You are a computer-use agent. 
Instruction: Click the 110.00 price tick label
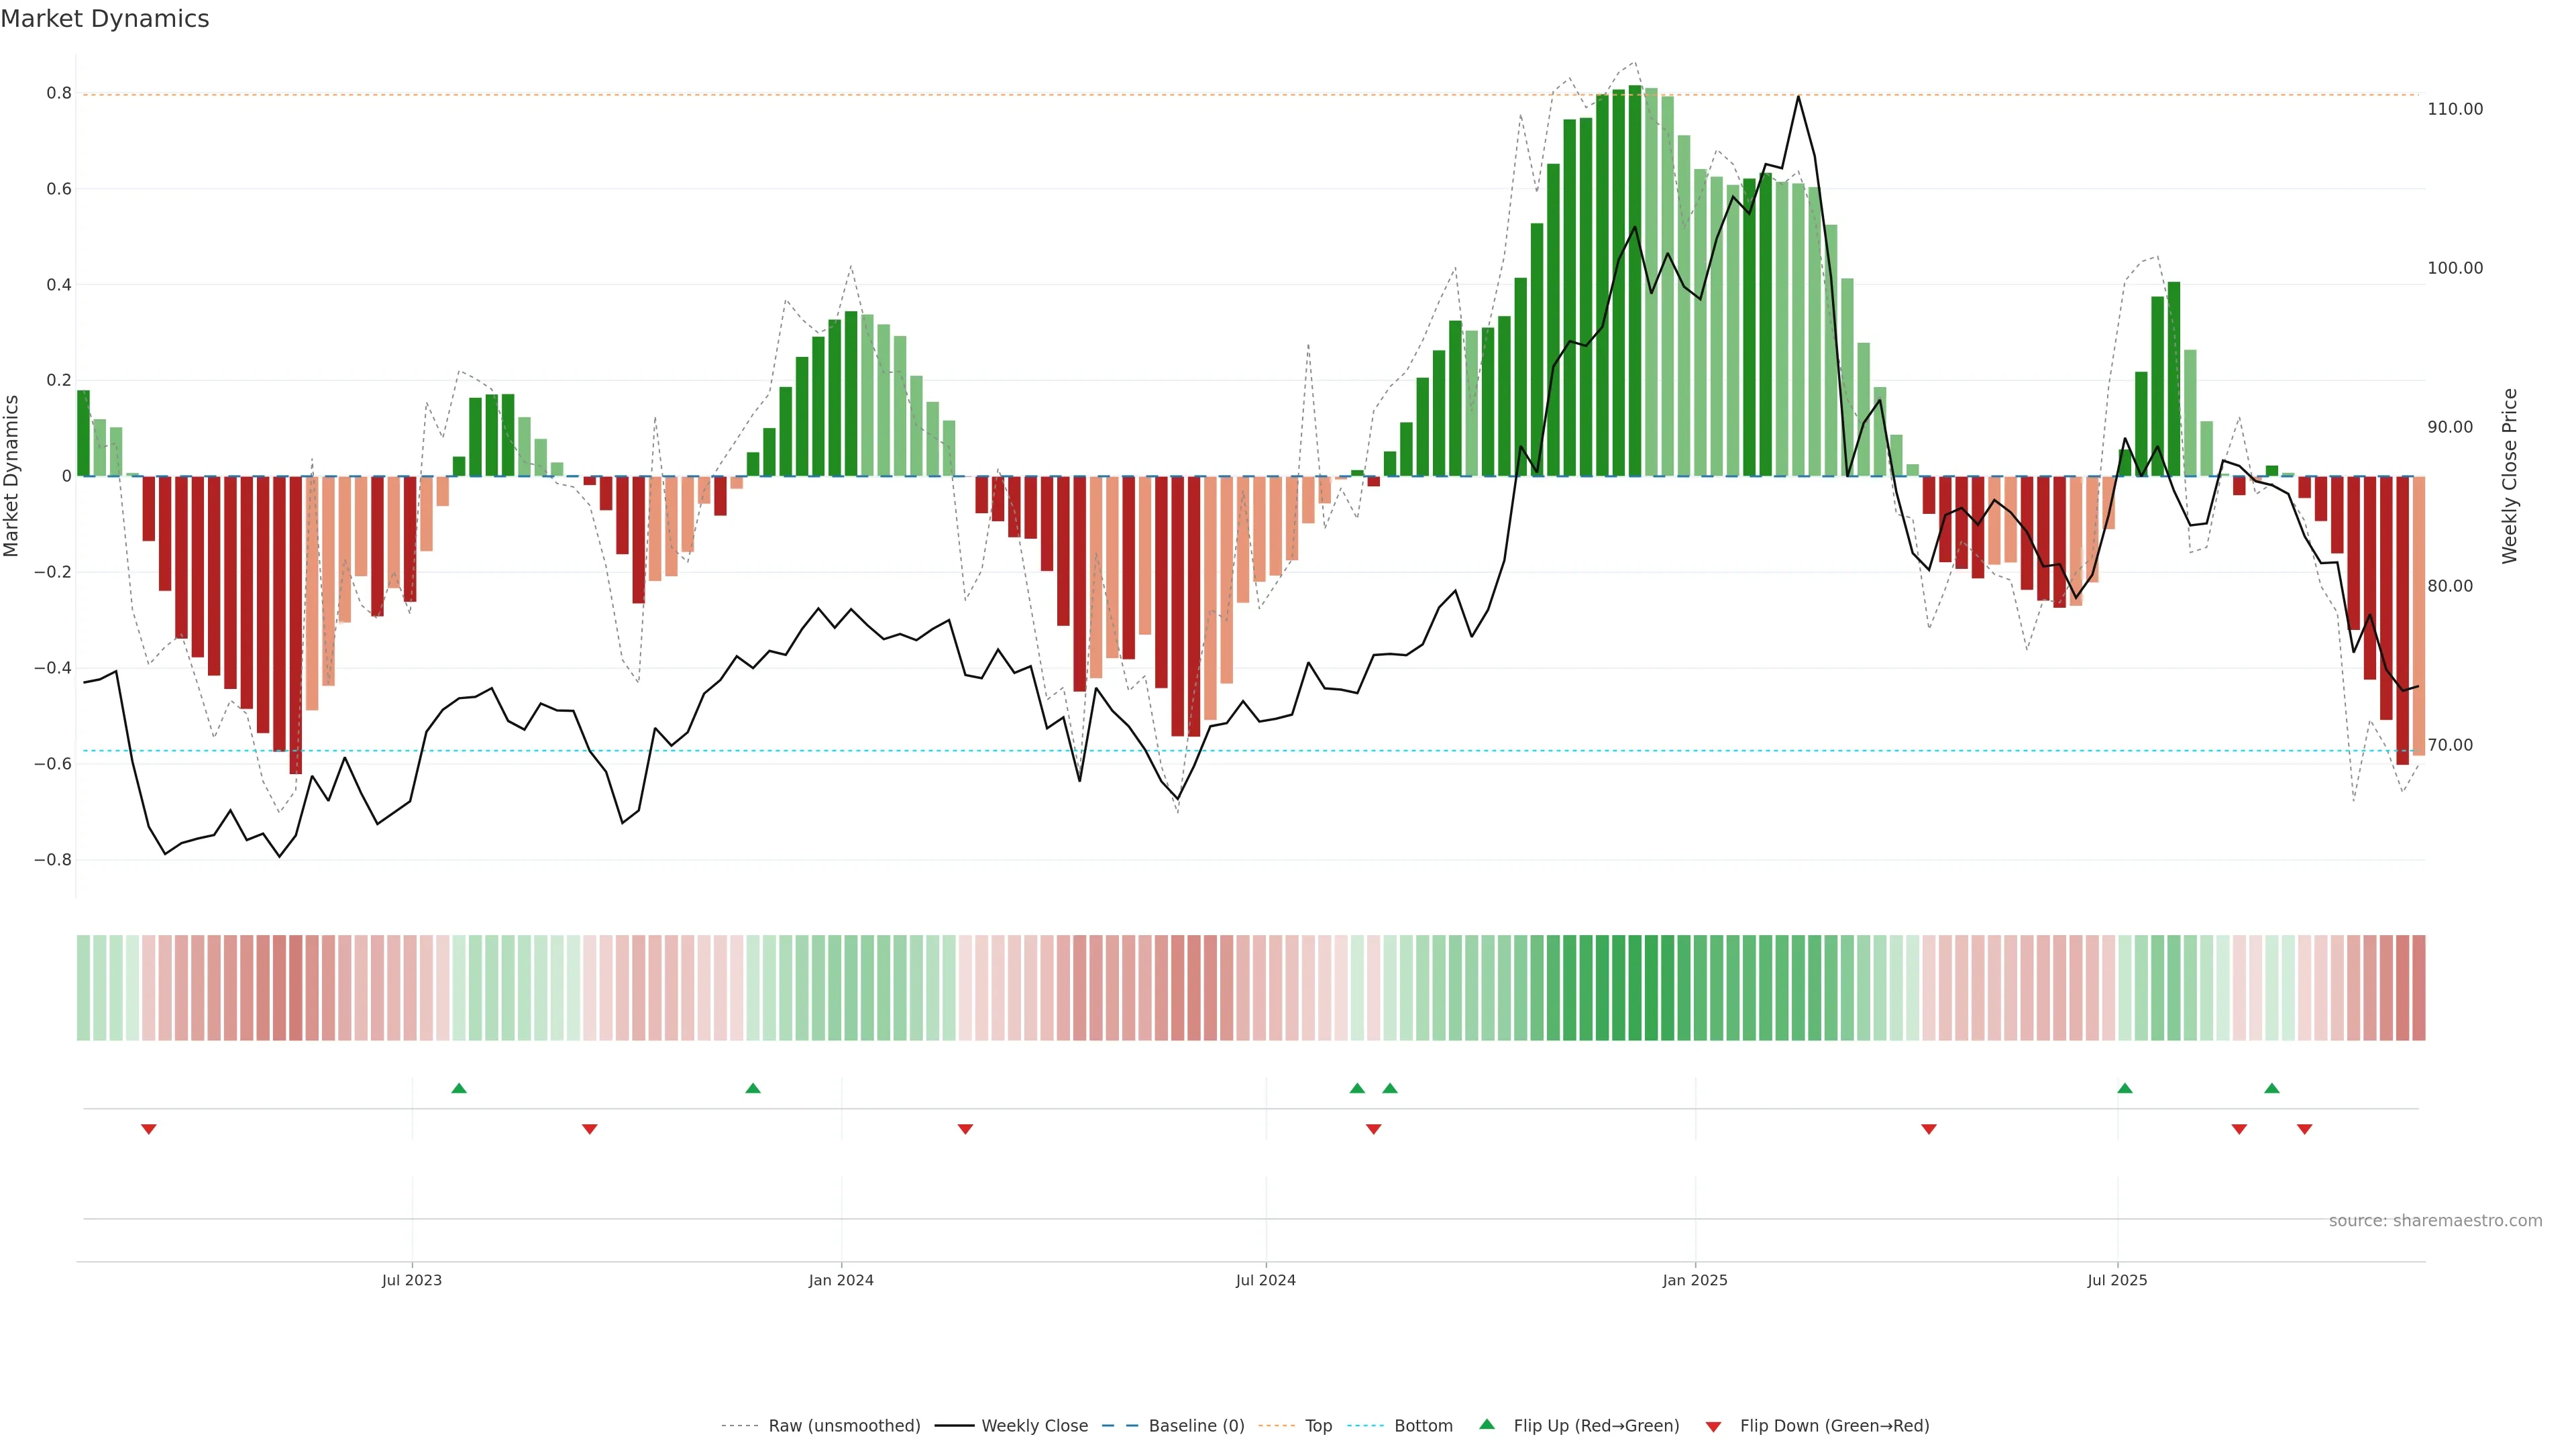2455,109
